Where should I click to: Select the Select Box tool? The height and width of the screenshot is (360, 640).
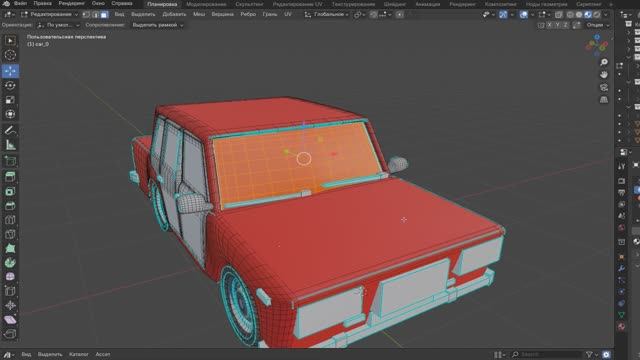tap(10, 40)
